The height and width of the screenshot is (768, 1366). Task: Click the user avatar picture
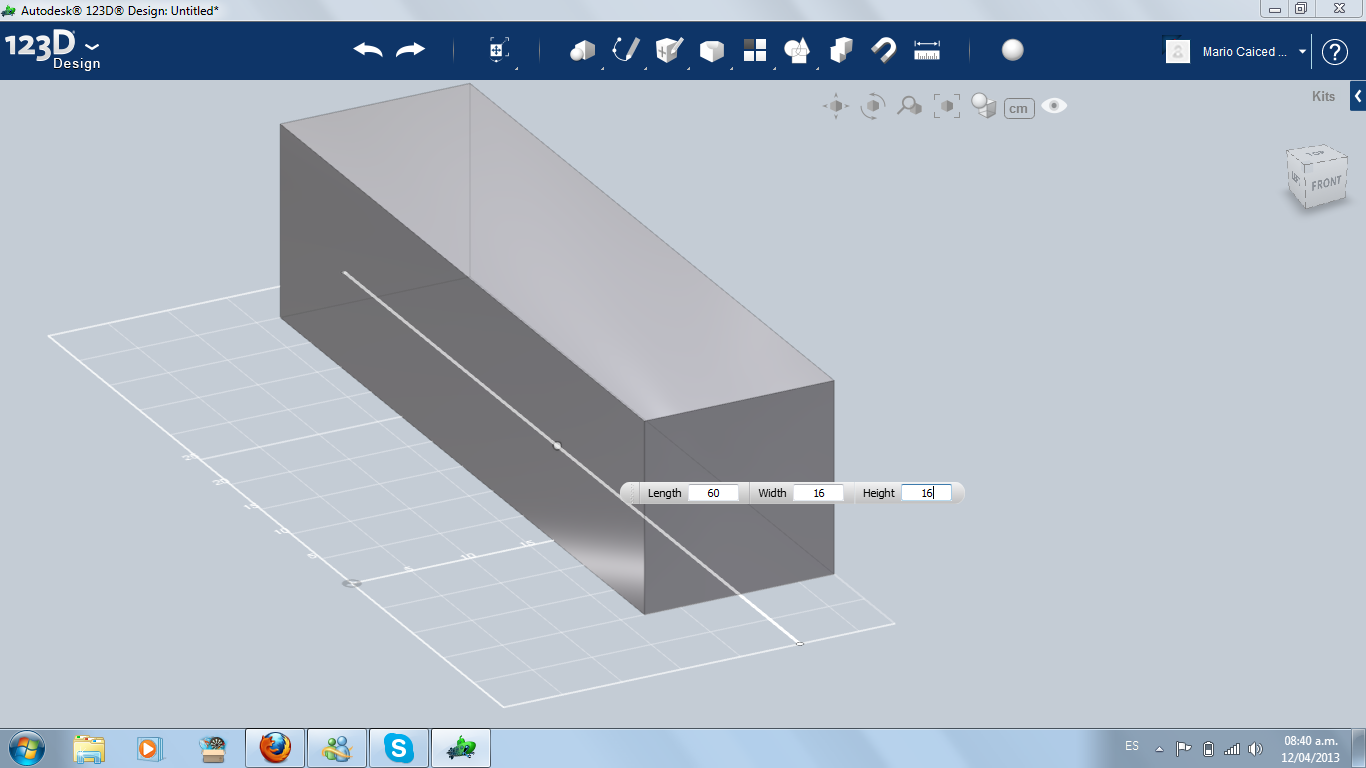tap(1178, 51)
